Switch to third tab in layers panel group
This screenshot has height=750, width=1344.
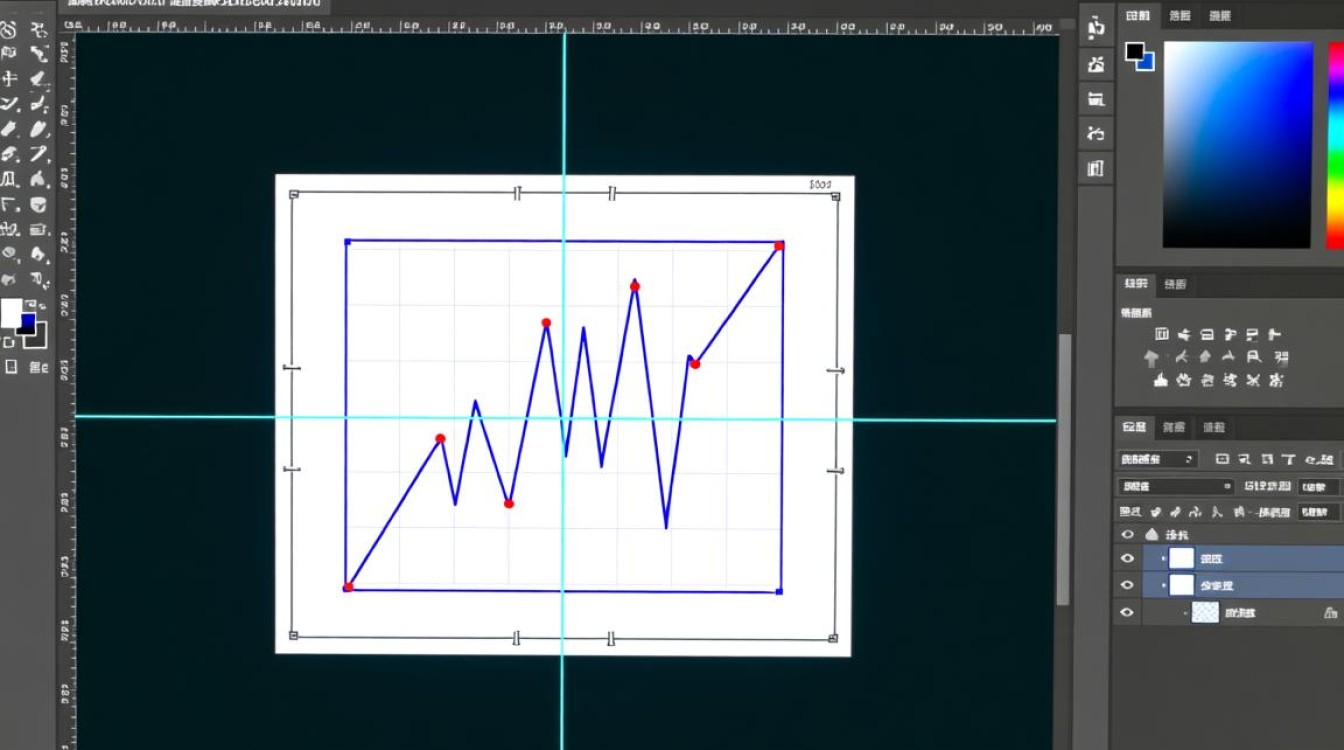(1213, 428)
